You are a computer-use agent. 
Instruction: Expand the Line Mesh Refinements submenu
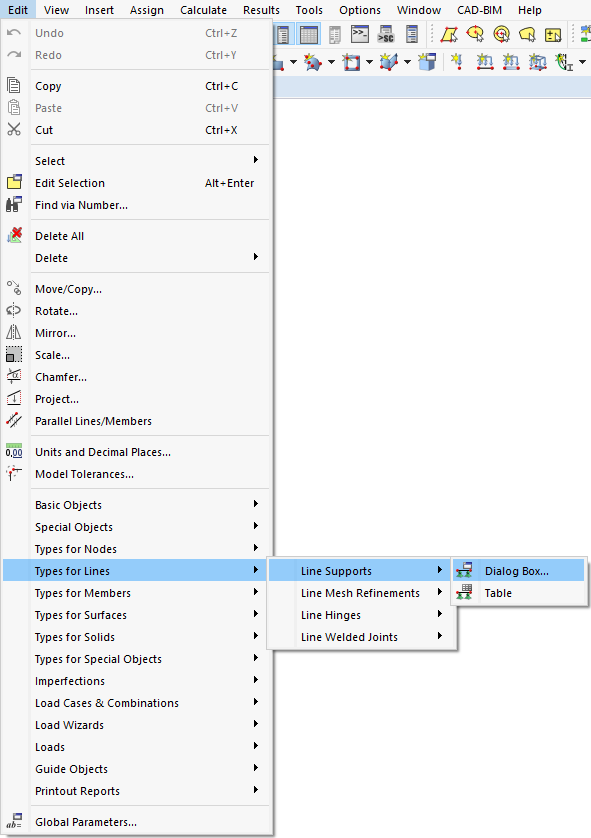[x=362, y=593]
